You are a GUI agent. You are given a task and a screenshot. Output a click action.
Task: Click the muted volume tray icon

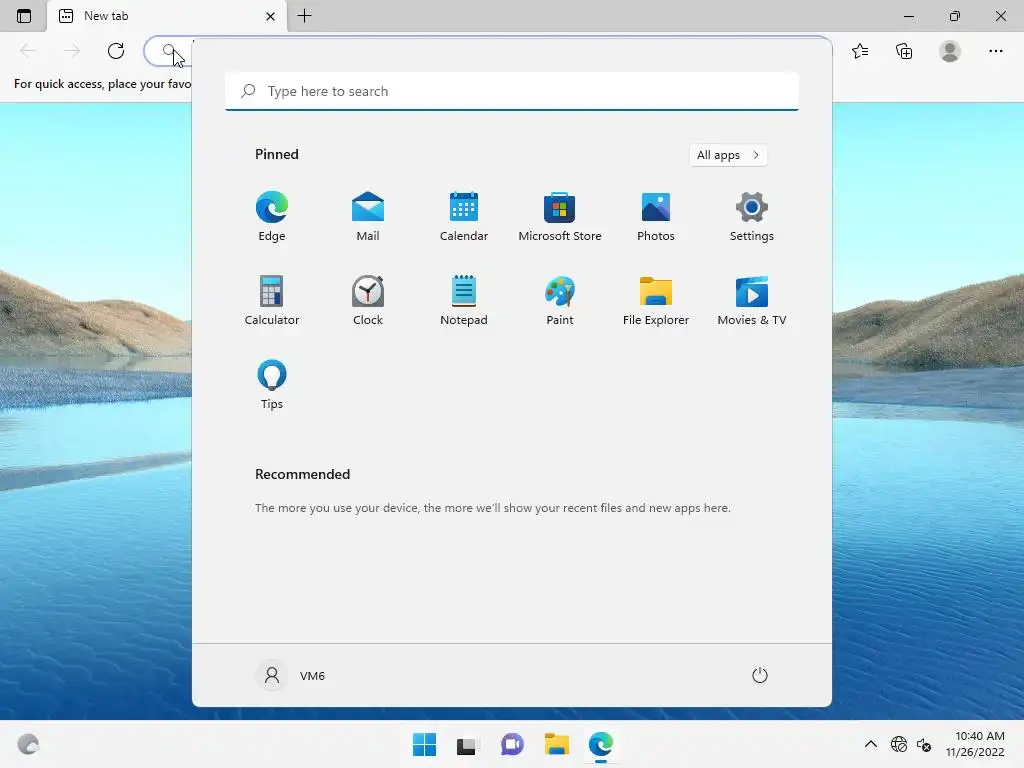click(924, 744)
